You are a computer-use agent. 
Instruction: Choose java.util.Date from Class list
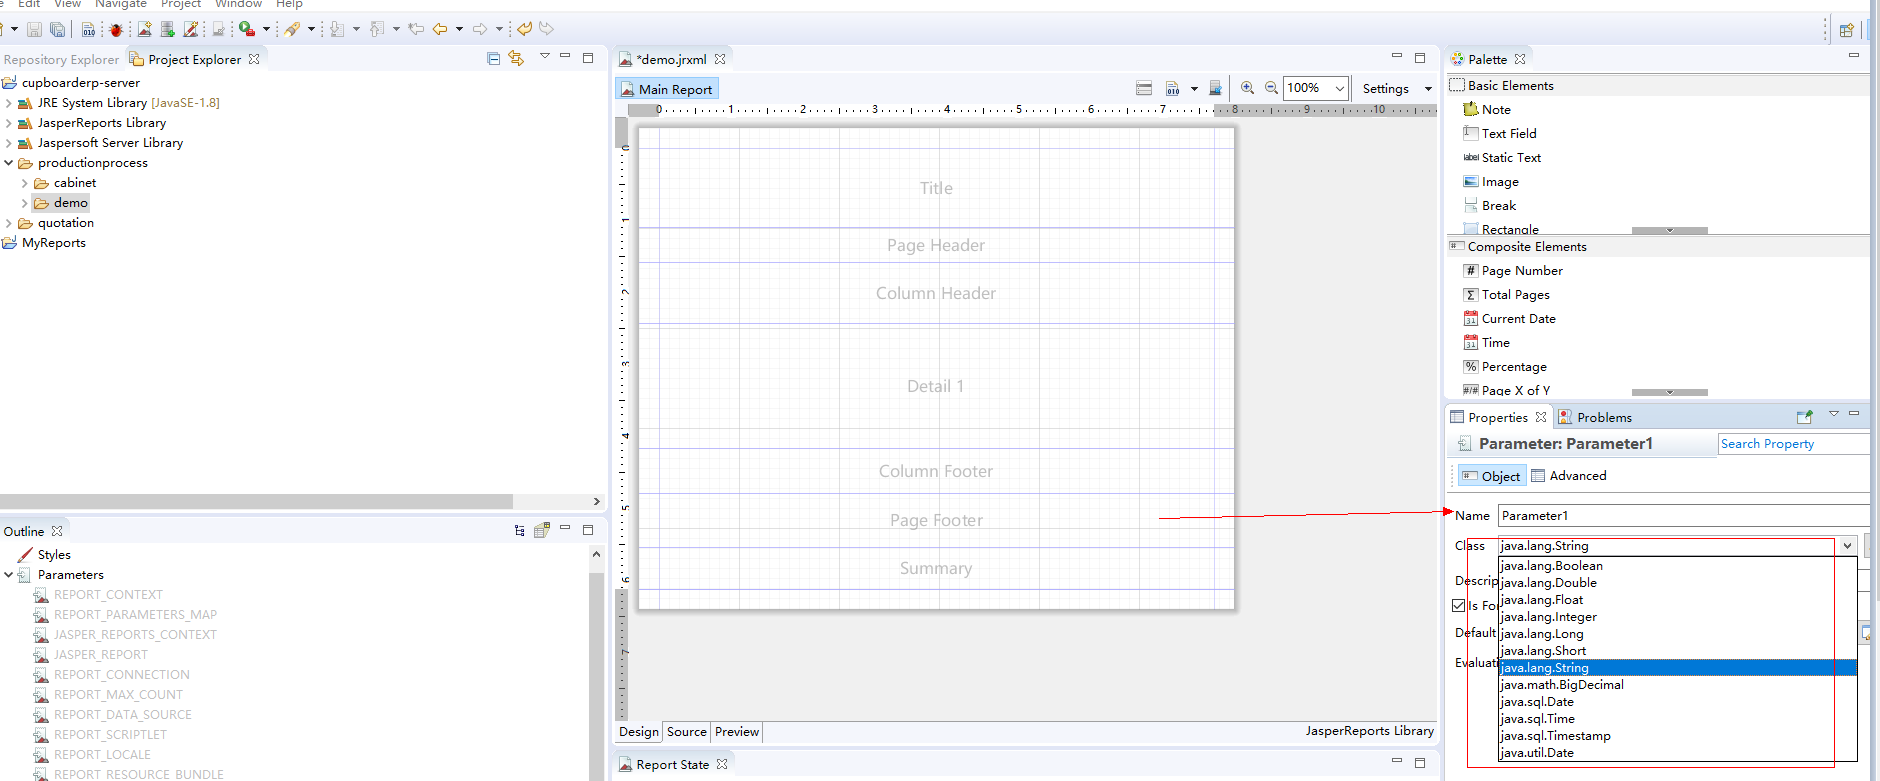(1678, 753)
